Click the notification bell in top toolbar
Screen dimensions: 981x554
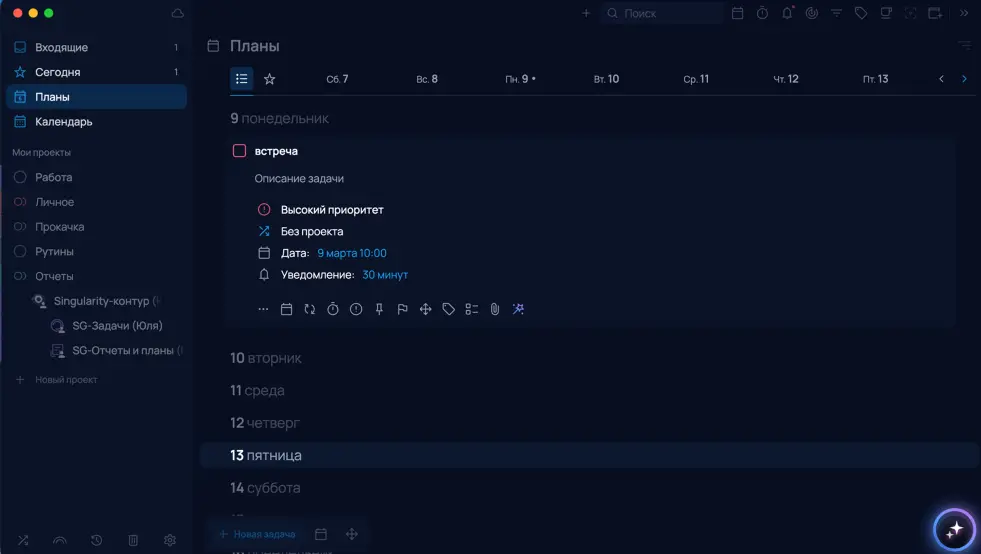787,13
